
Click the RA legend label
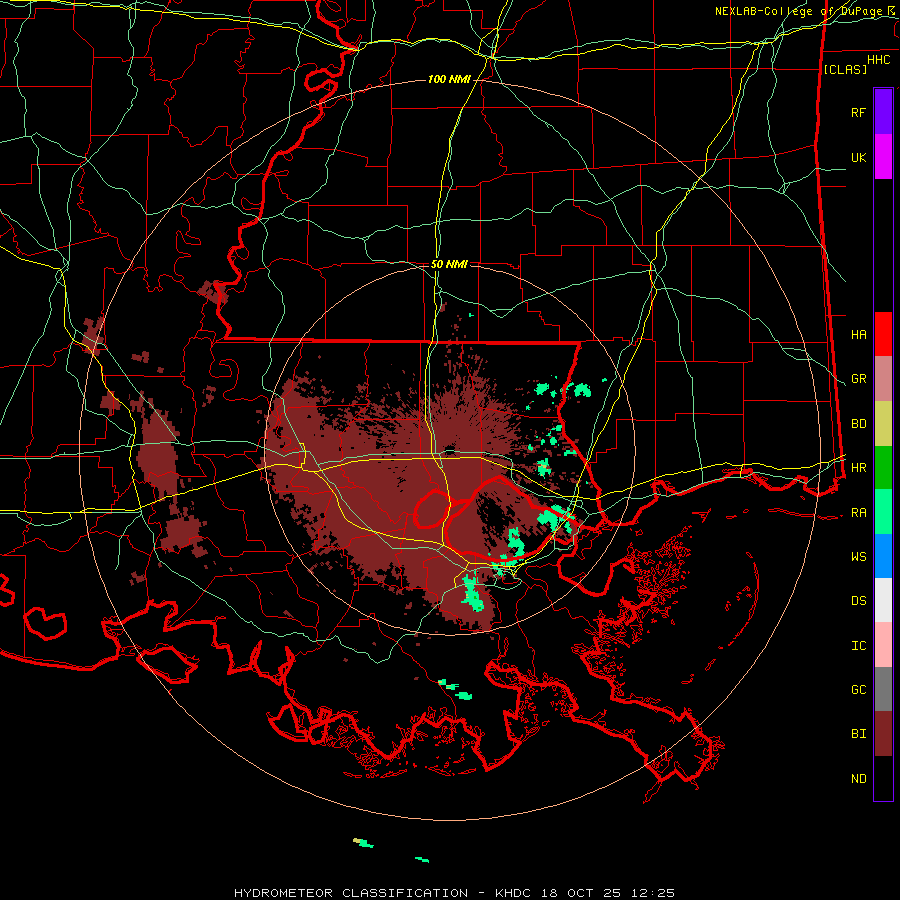[858, 513]
